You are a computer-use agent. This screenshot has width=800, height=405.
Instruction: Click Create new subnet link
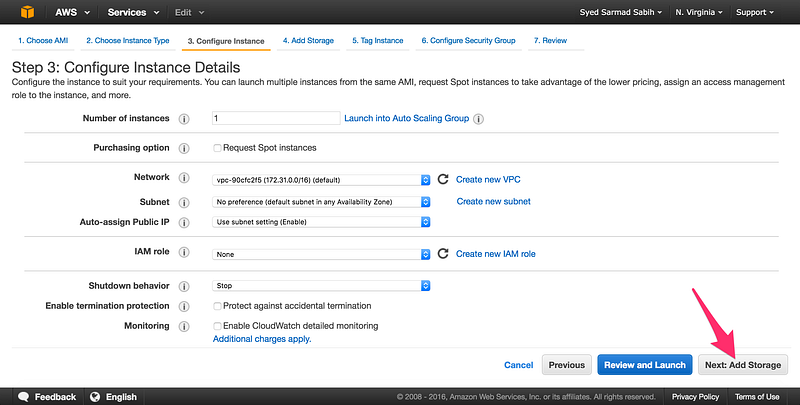[493, 201]
